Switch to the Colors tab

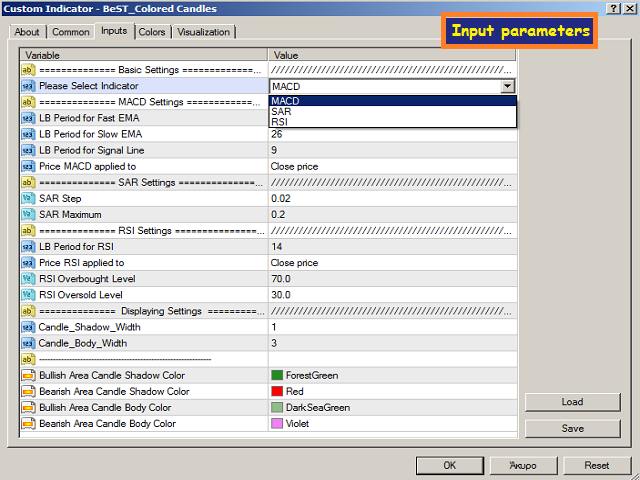point(152,32)
